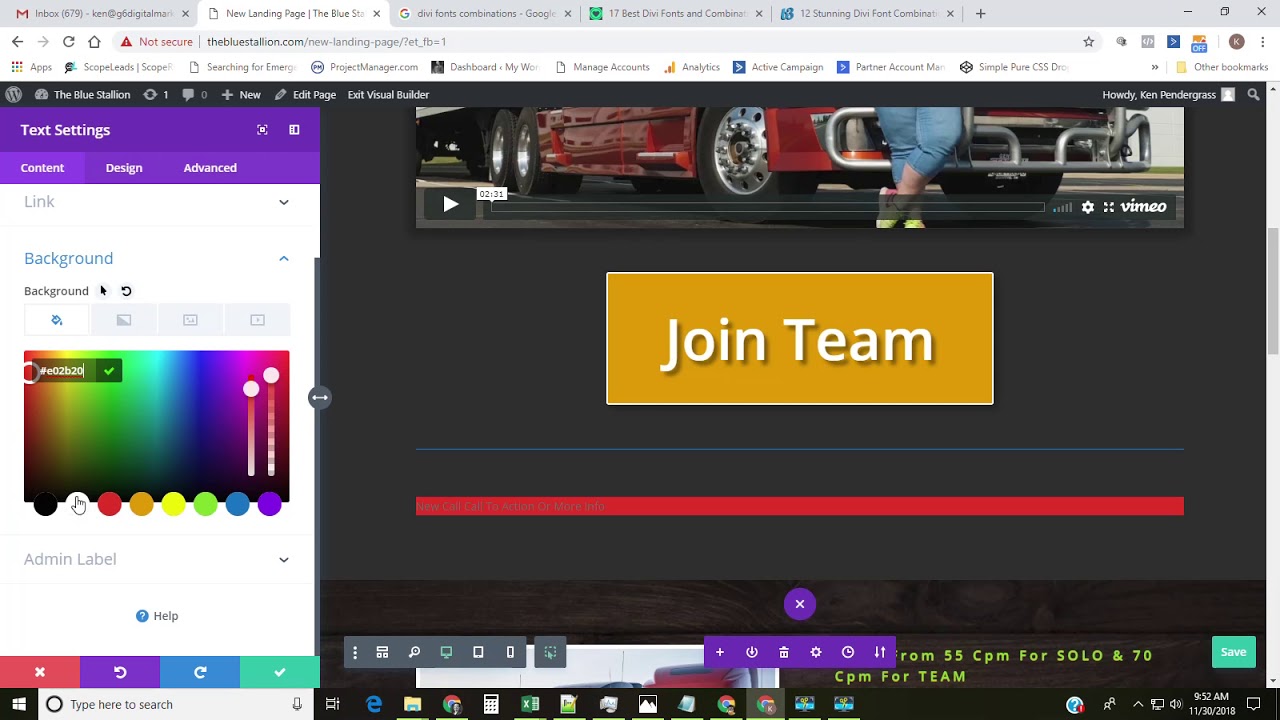Switch to phone view icon
Image resolution: width=1280 pixels, height=720 pixels.
click(x=510, y=652)
